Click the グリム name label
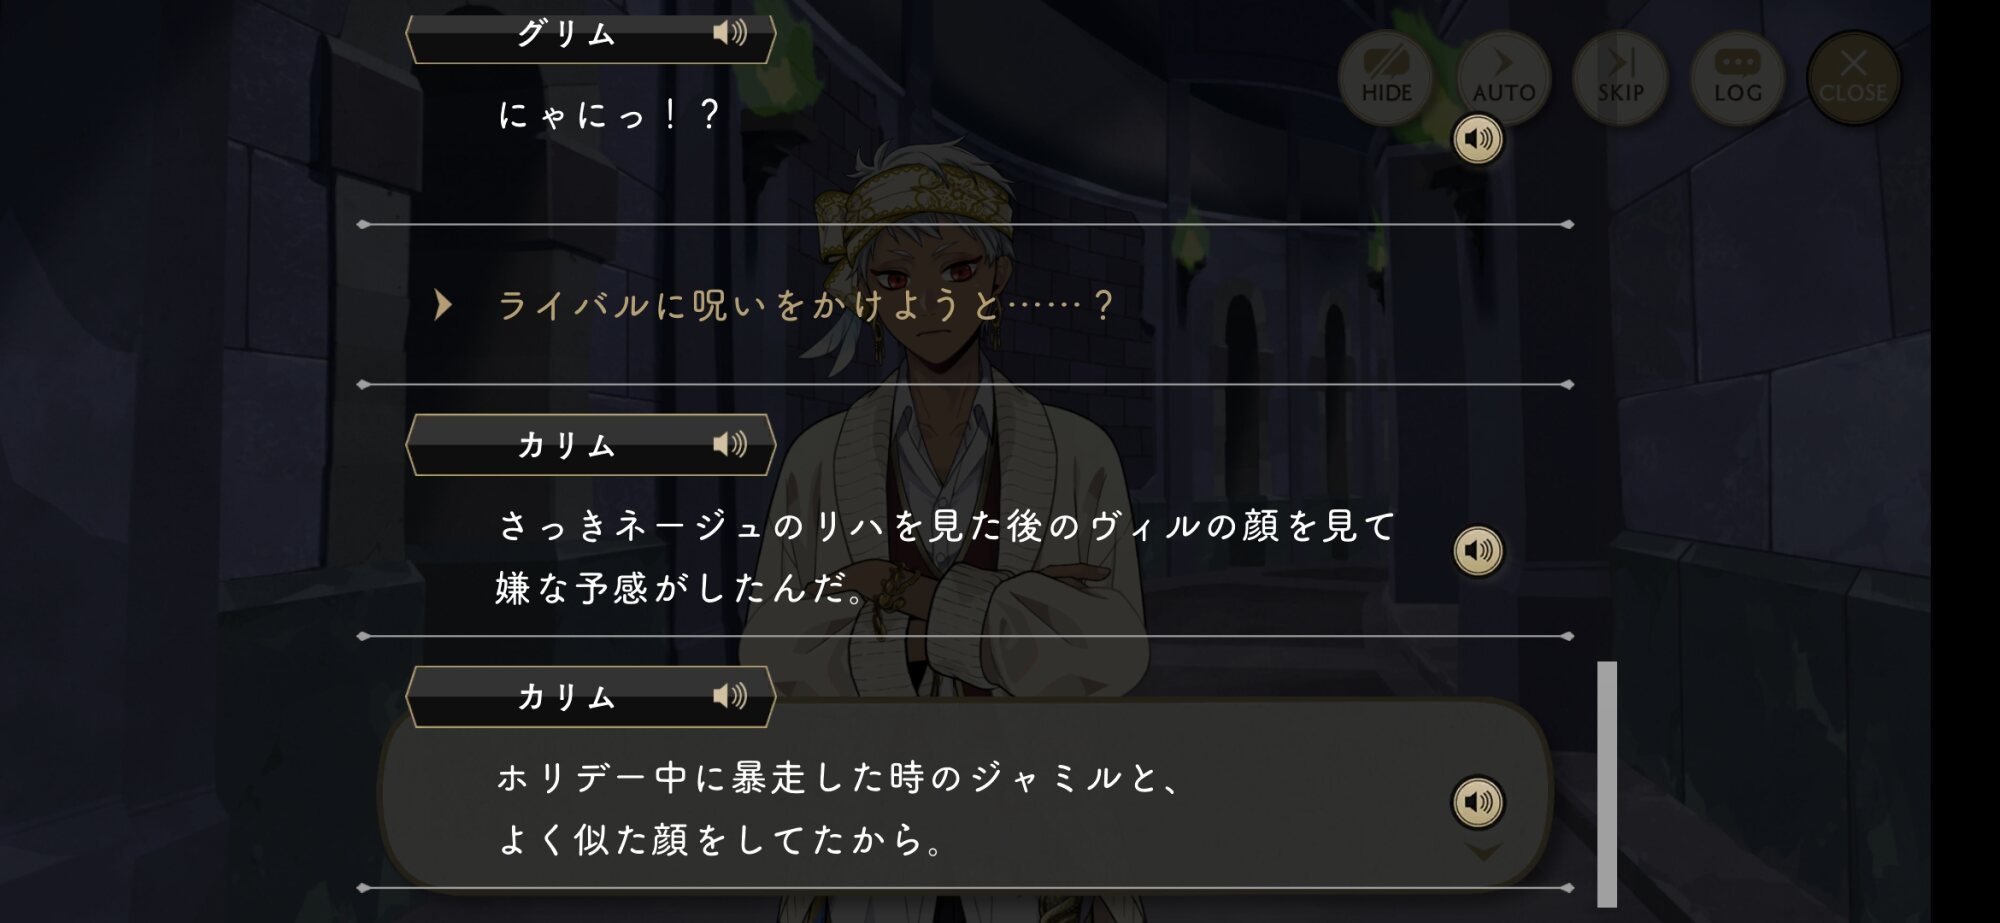Image resolution: width=2000 pixels, height=923 pixels. tap(566, 34)
